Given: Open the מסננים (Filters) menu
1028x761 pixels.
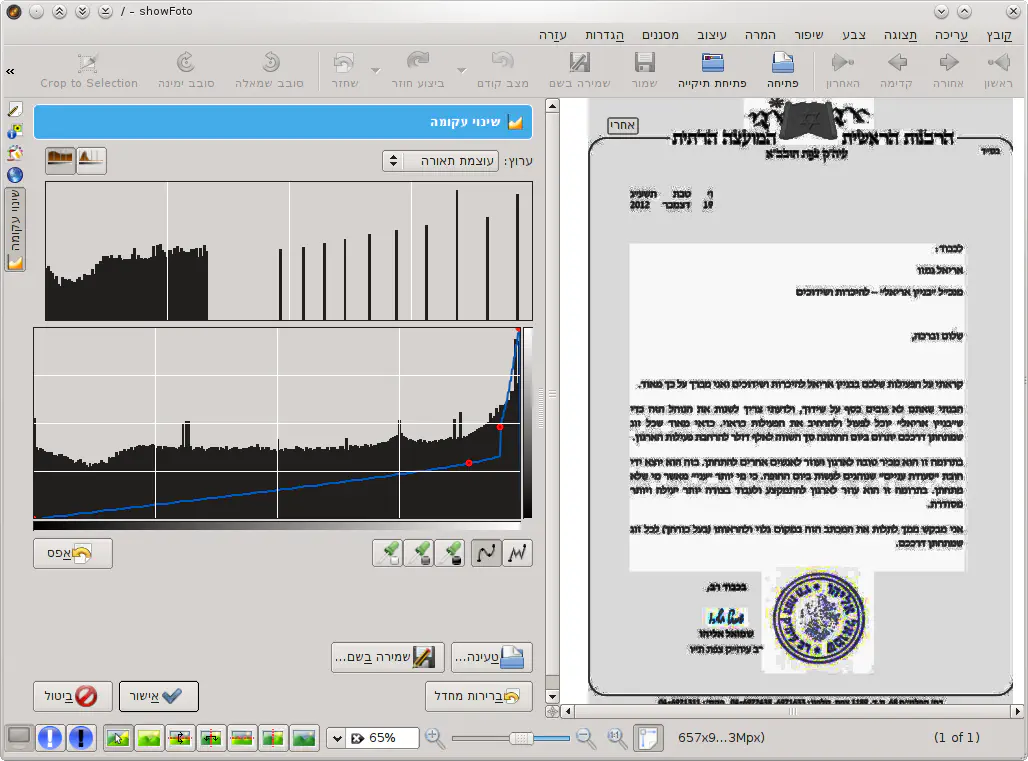Looking at the screenshot, I should pos(659,34).
